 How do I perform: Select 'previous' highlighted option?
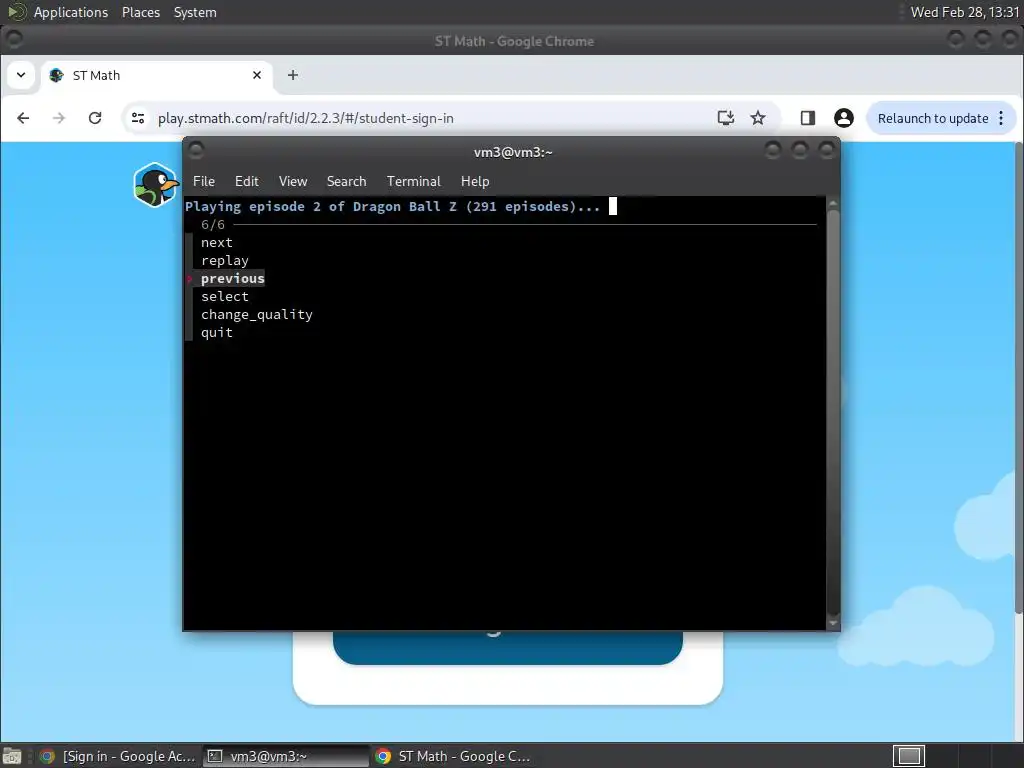[x=232, y=279]
